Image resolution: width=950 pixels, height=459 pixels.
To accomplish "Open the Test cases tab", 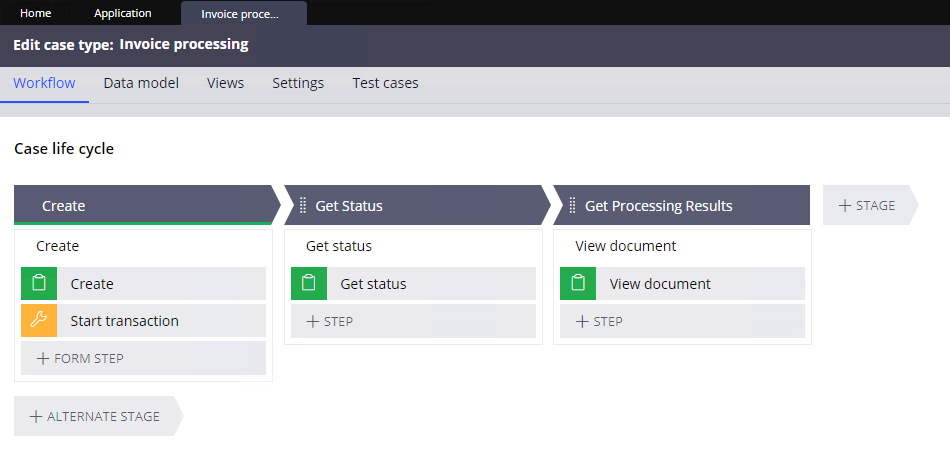I will 385,83.
